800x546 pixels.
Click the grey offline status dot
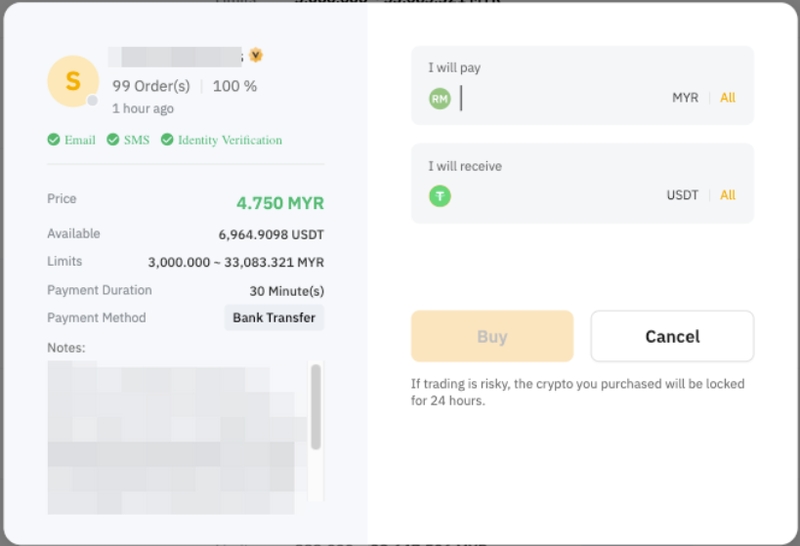pos(92,101)
